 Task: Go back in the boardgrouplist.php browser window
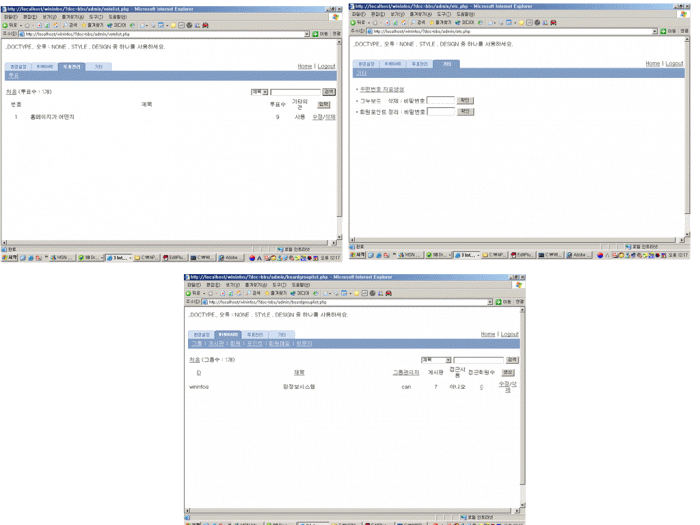(193, 293)
